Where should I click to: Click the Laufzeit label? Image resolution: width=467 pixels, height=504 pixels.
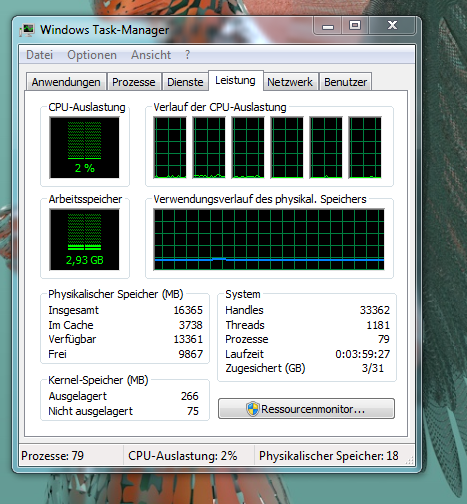pyautogui.click(x=244, y=354)
